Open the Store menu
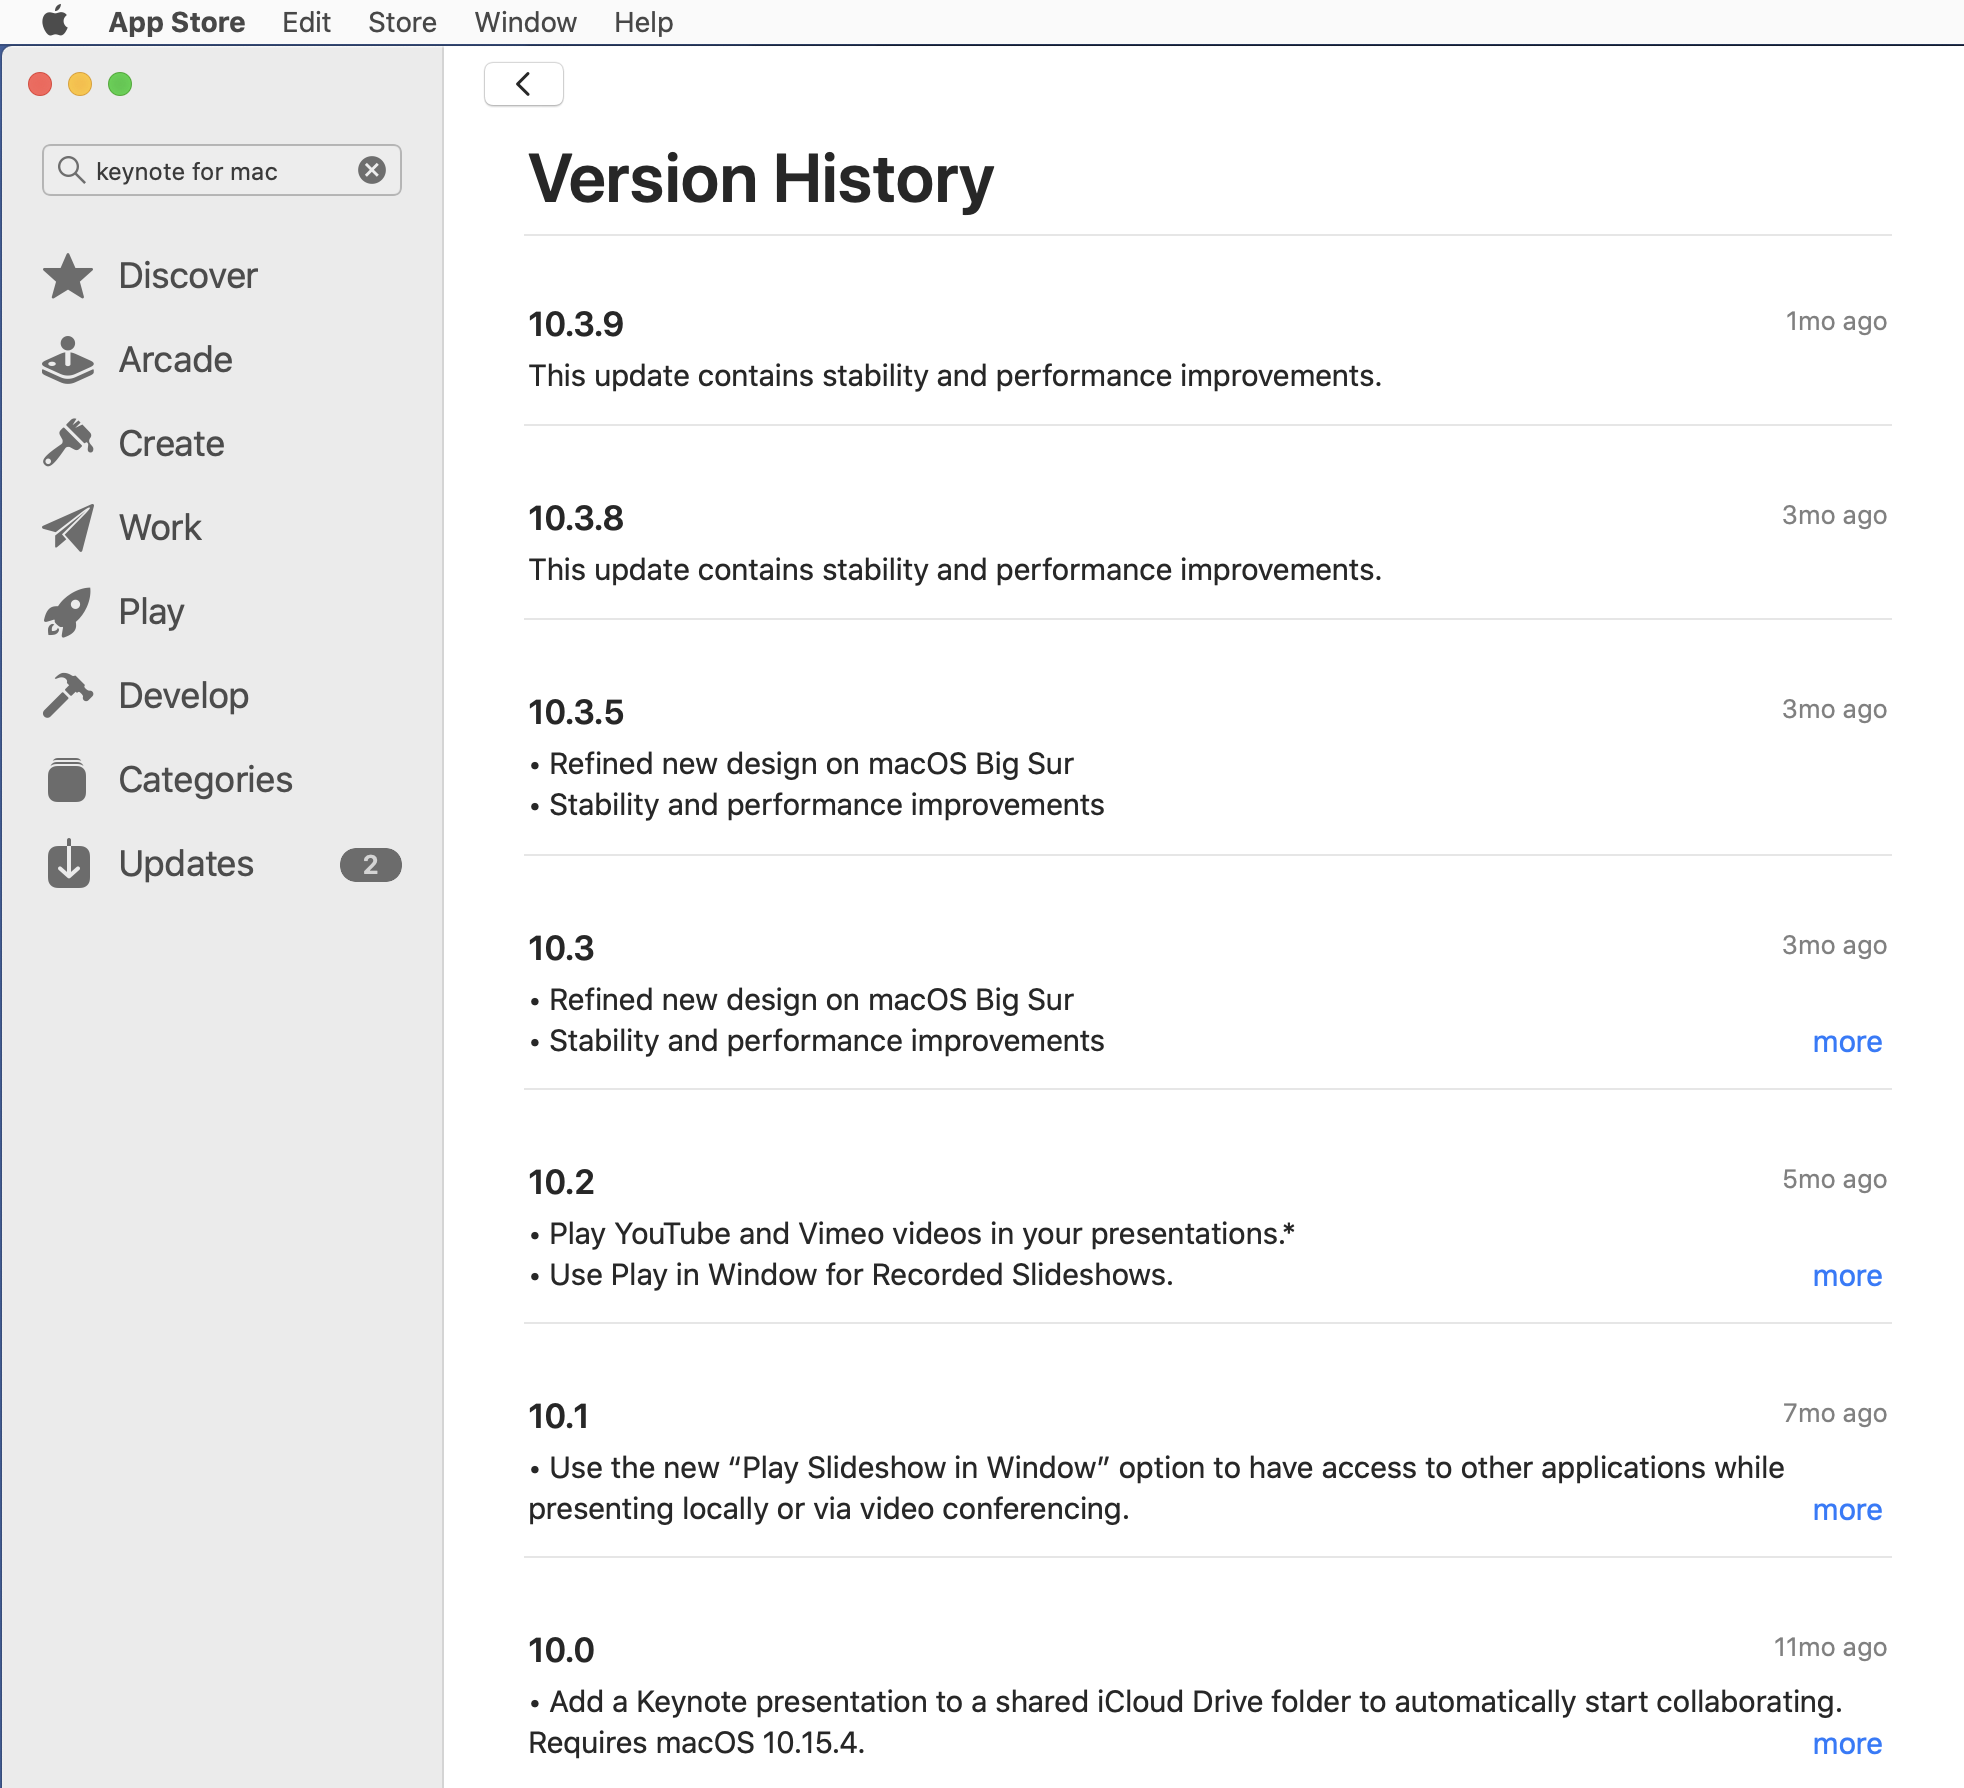The image size is (1964, 1788). (402, 22)
